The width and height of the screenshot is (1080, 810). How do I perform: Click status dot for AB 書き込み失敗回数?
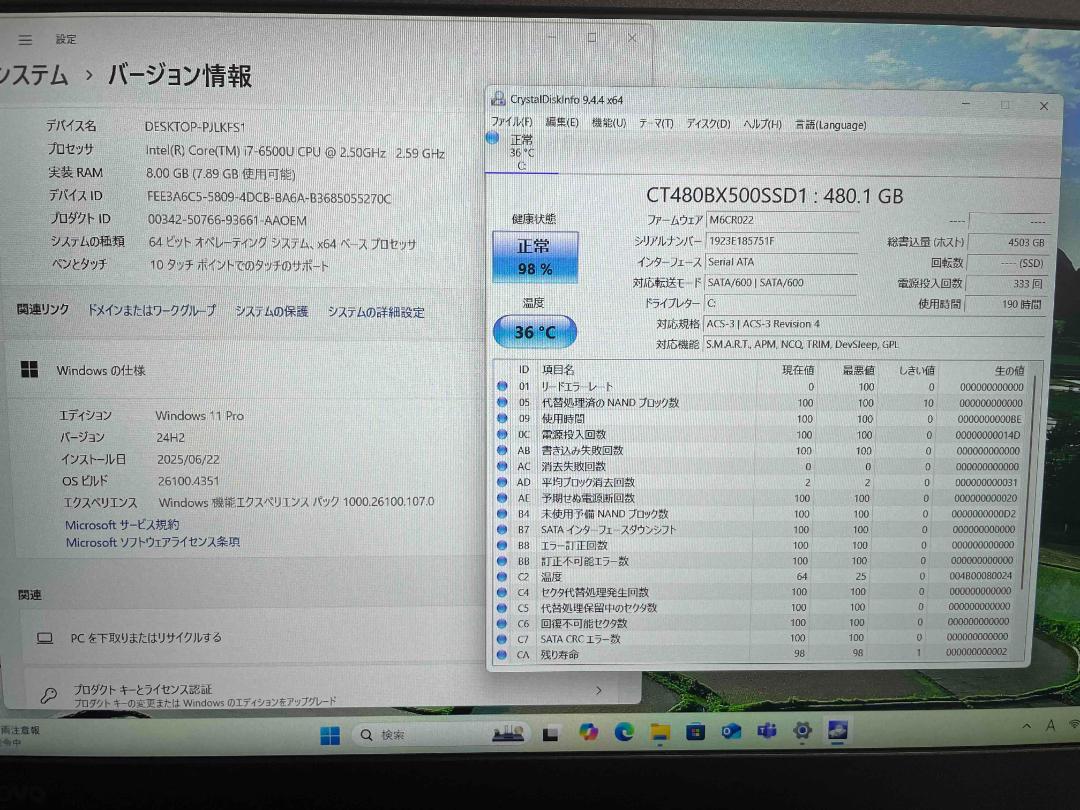click(x=502, y=450)
